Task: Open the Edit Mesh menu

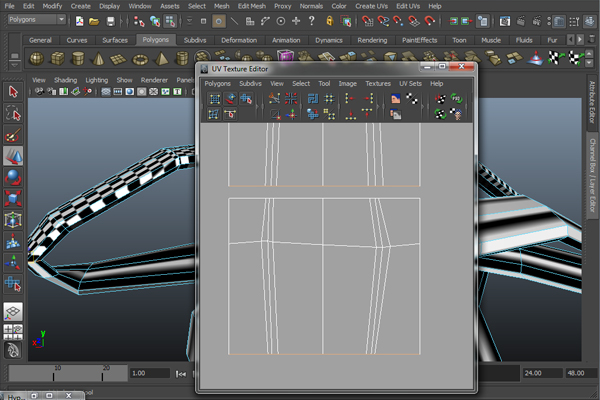Action: tap(251, 6)
